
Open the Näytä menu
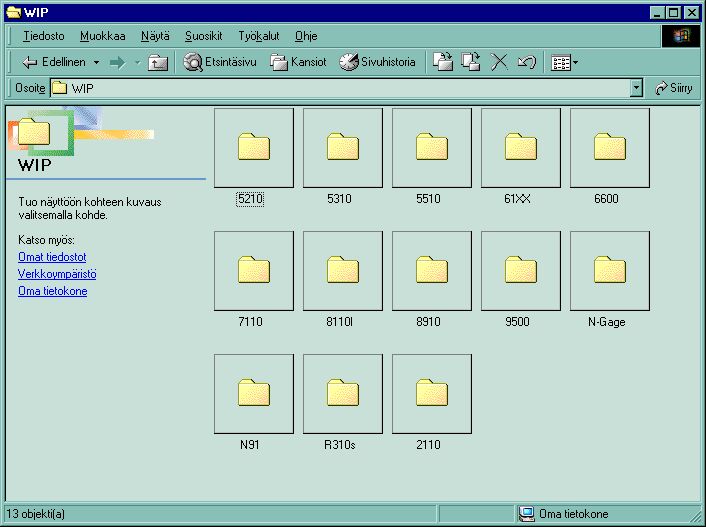tap(155, 36)
